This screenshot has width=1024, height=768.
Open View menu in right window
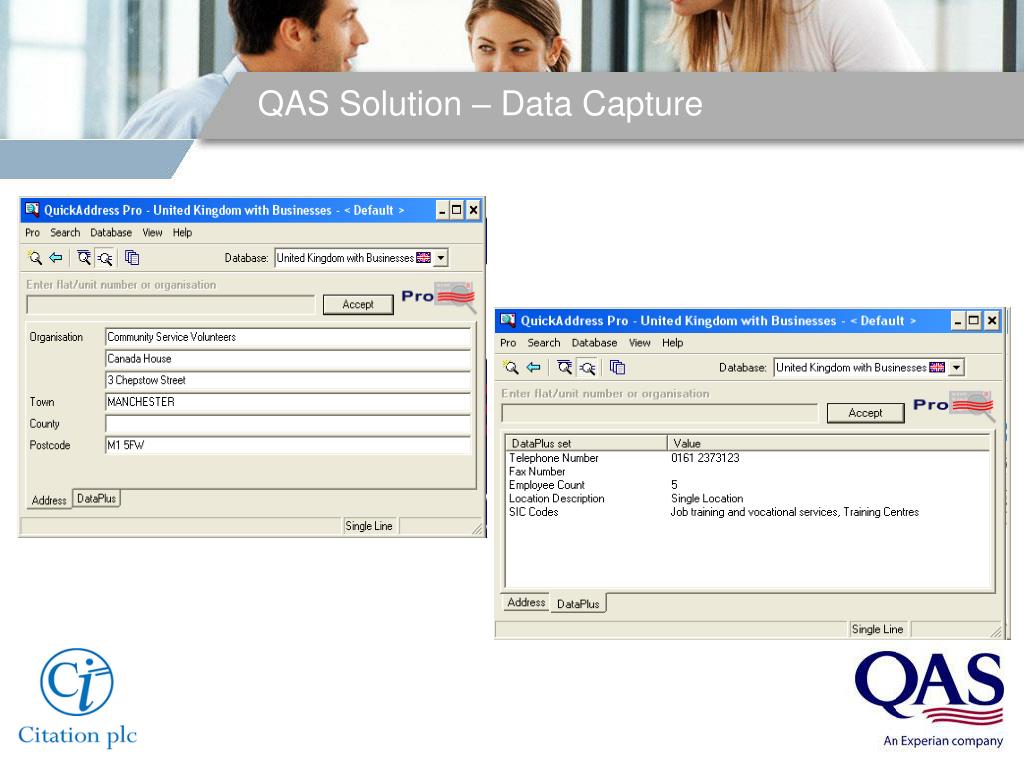point(639,343)
